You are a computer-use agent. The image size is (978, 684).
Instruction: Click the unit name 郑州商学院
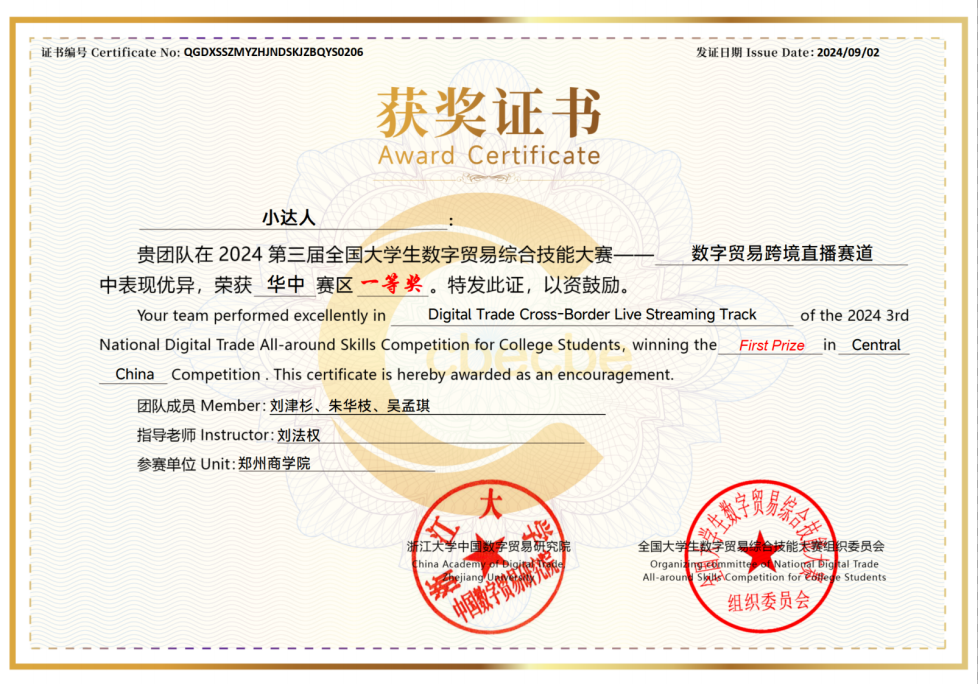coord(274,464)
